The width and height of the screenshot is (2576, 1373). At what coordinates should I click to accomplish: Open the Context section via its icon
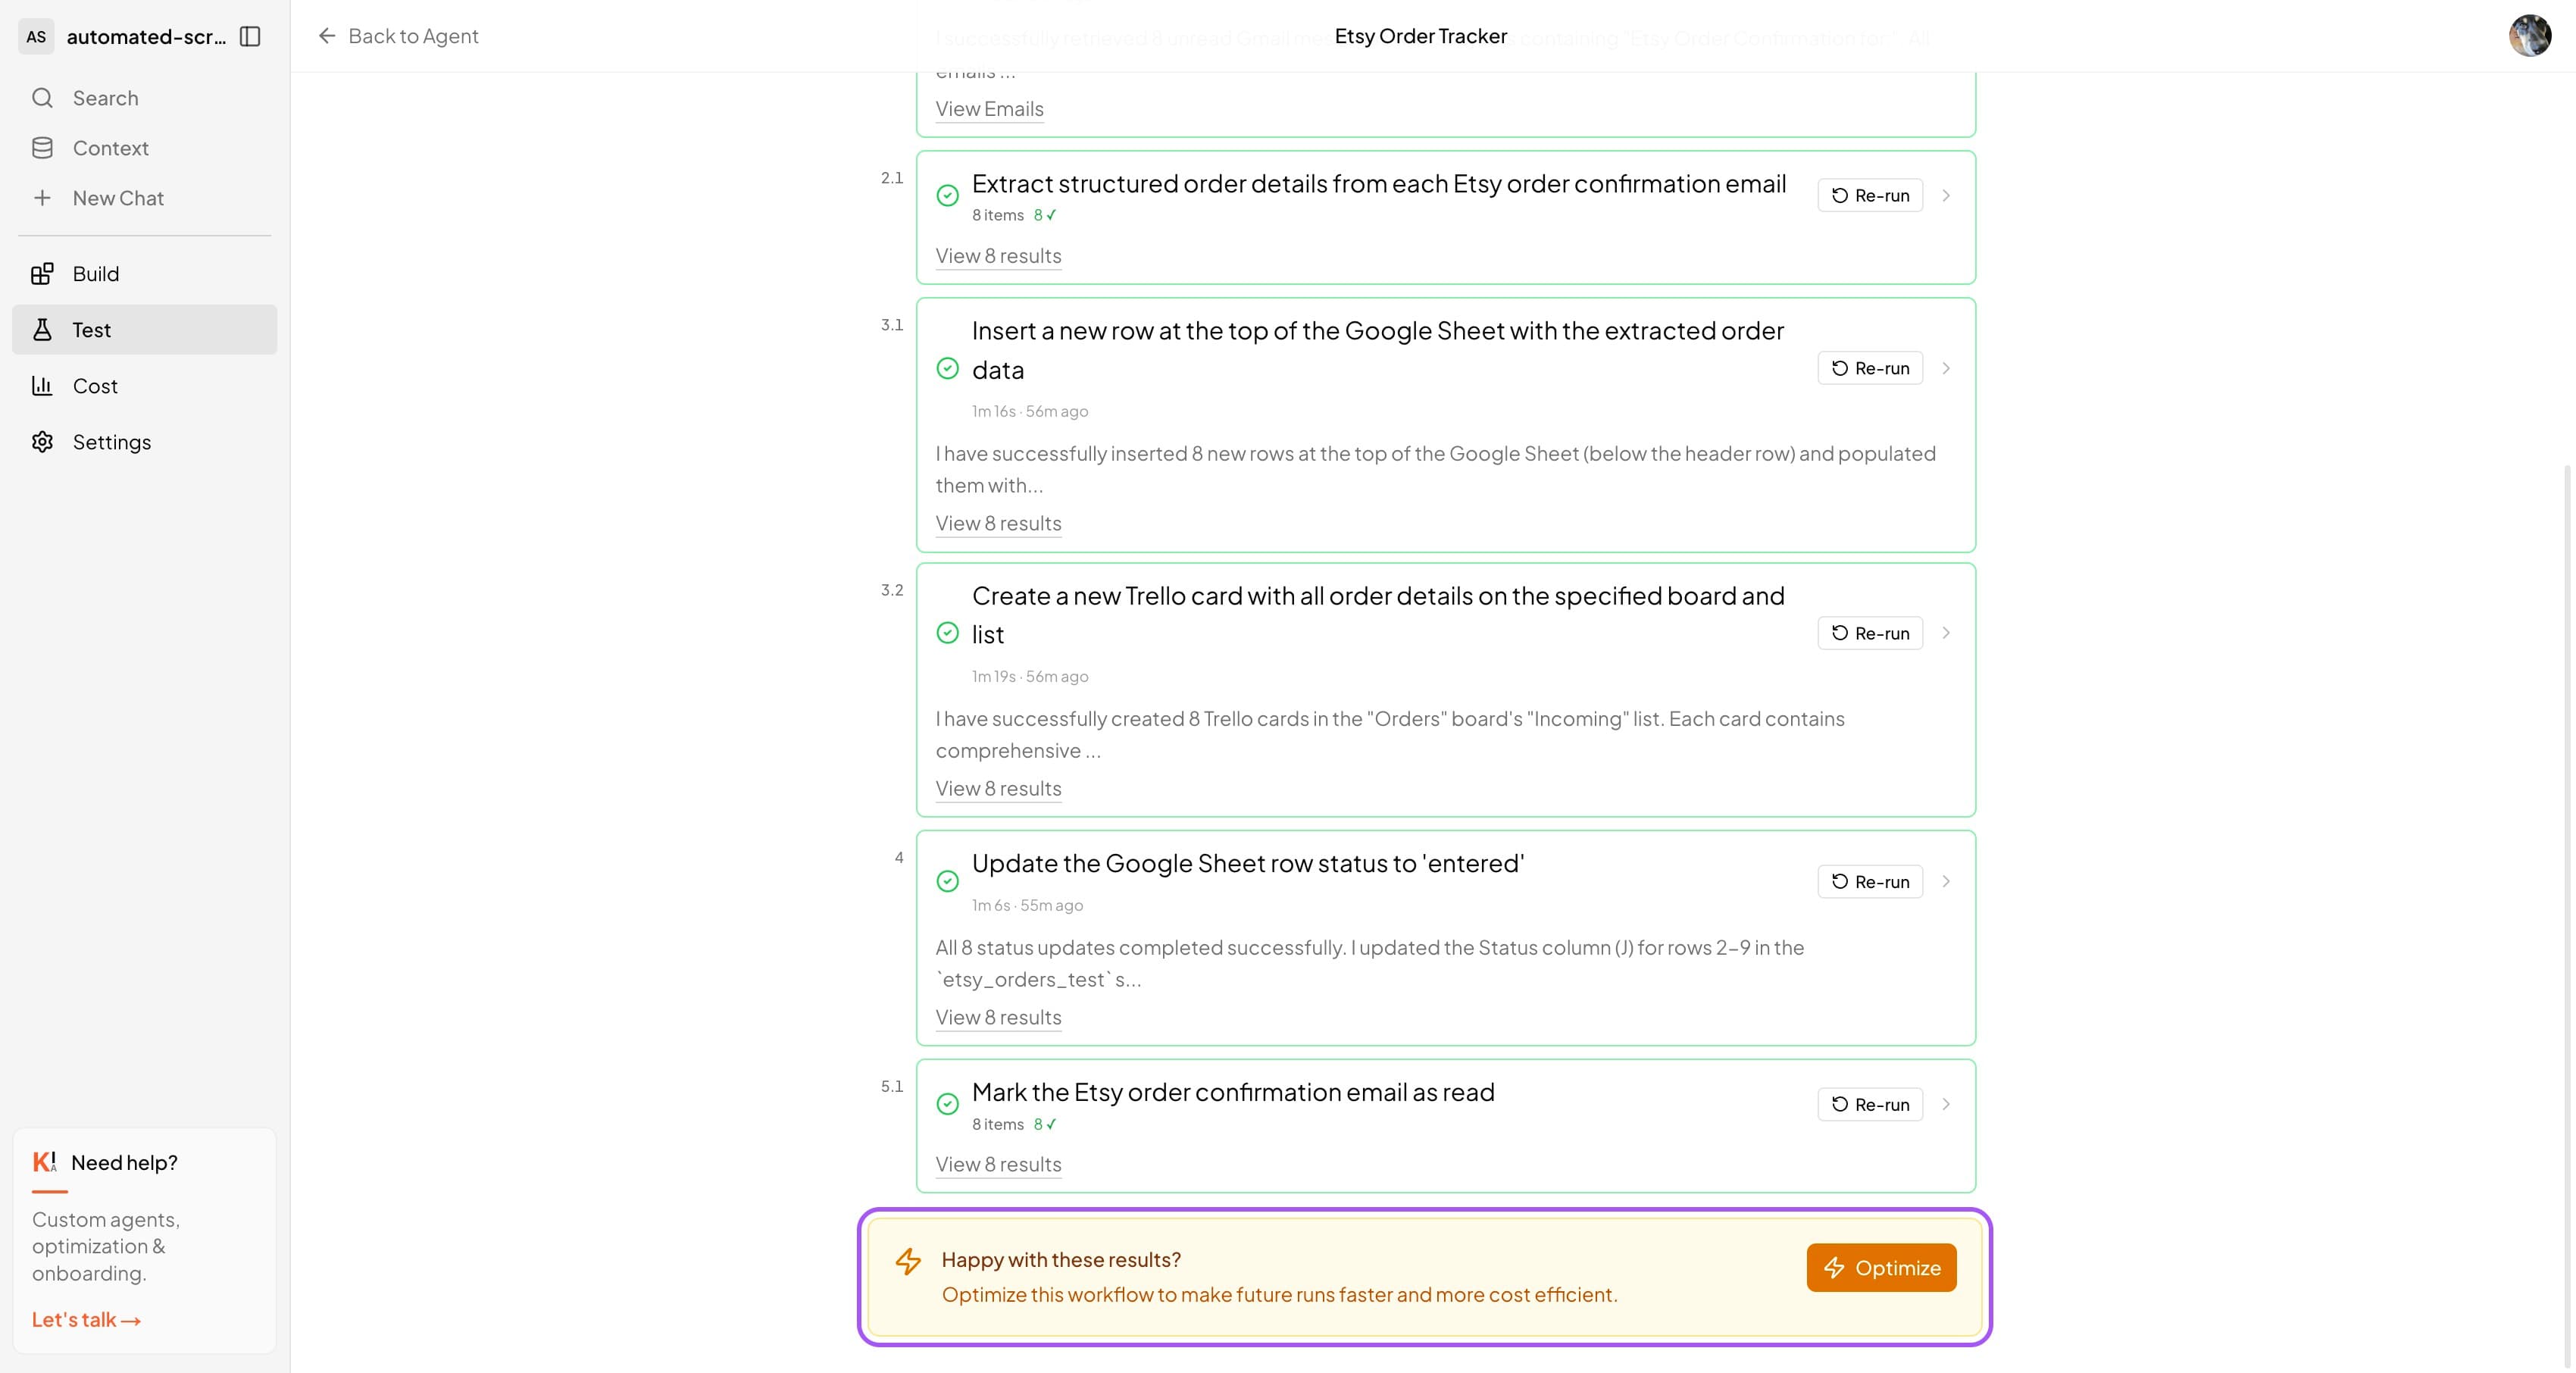(x=43, y=147)
